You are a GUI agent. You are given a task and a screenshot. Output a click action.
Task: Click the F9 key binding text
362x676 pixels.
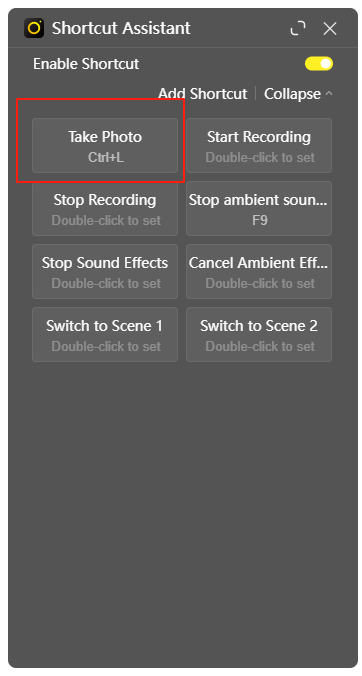(260, 221)
